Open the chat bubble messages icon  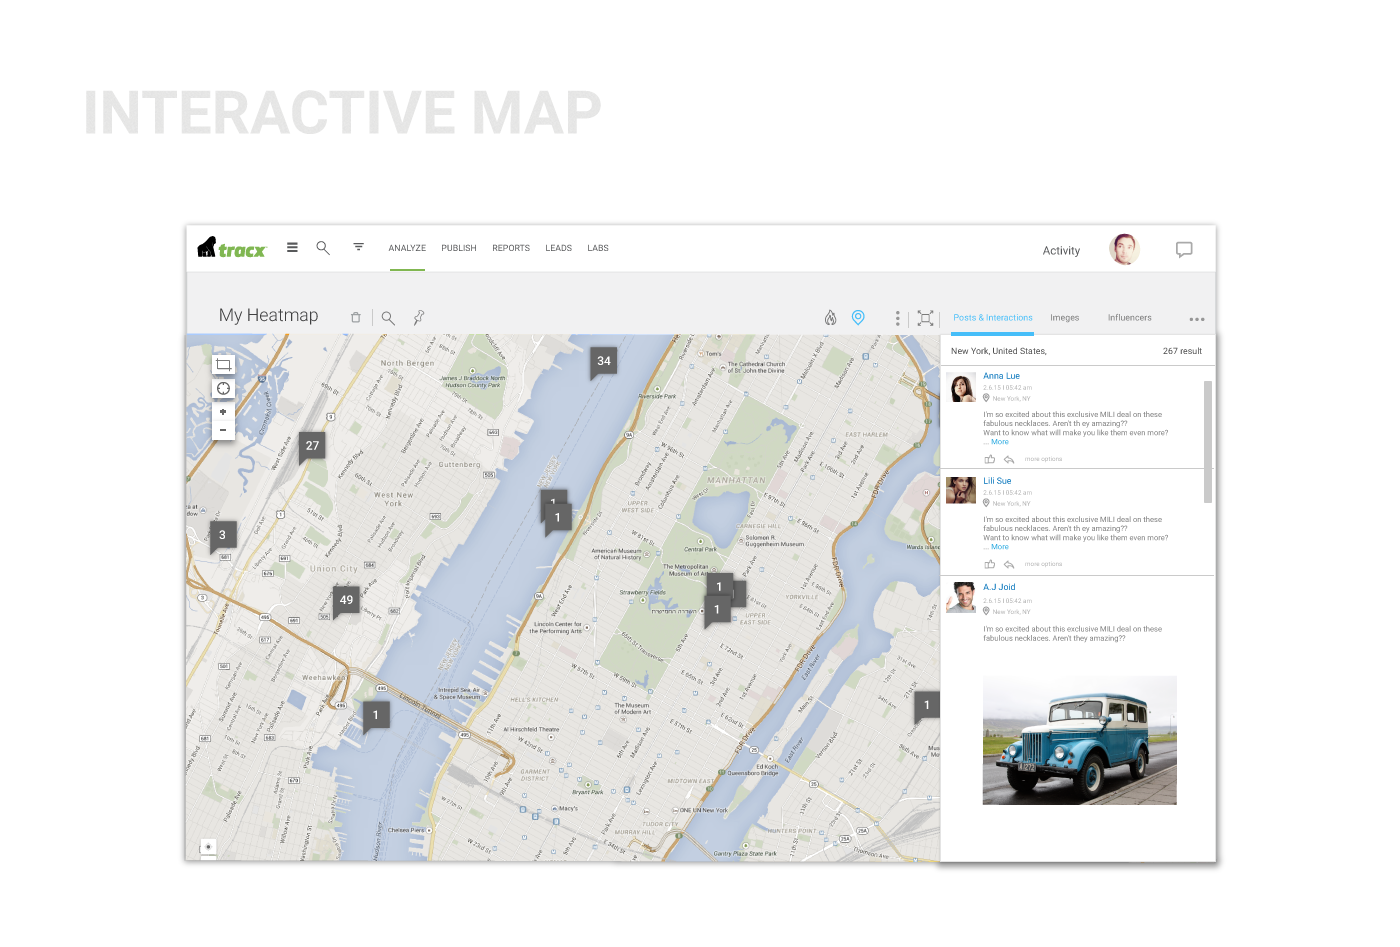point(1184,250)
